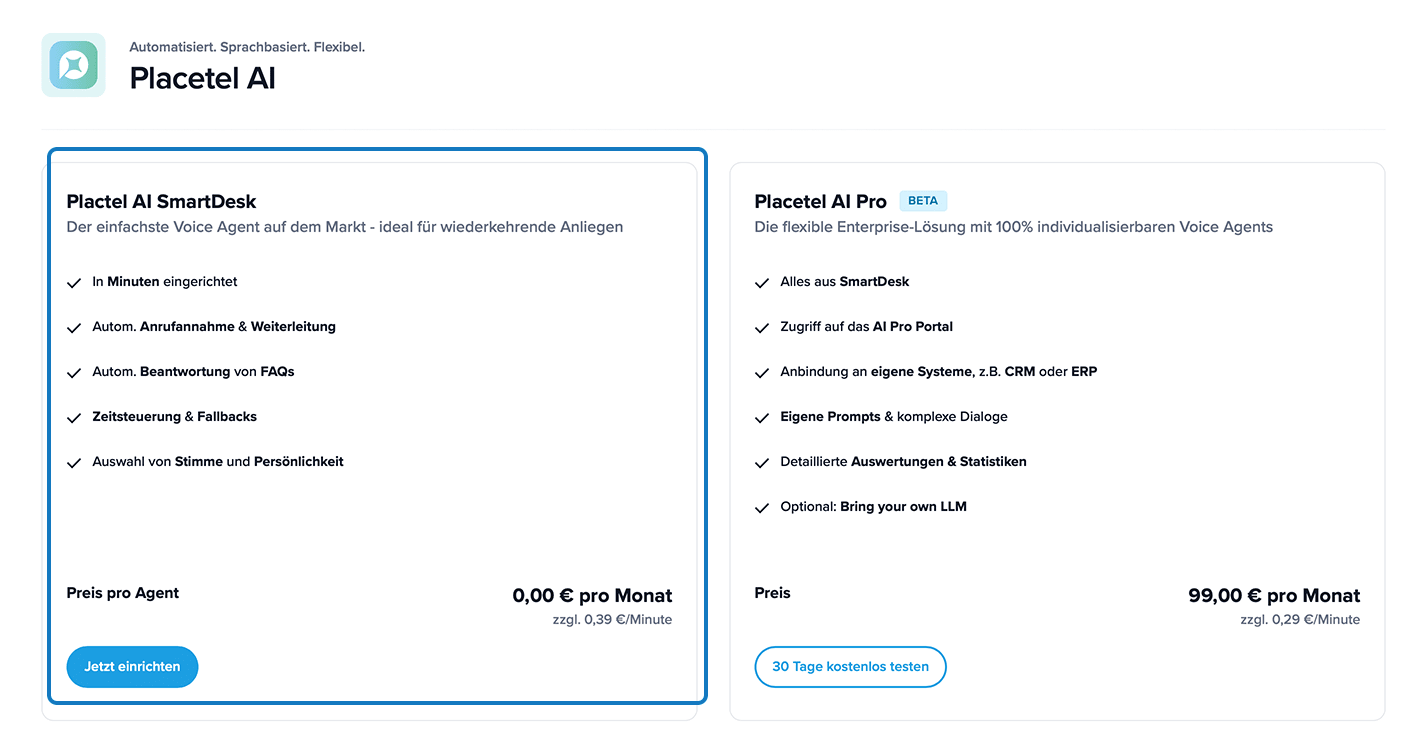Click "Zugriff auf das AI Pro Portal" text
Screen dimensions: 1415x743
pyautogui.click(x=867, y=327)
